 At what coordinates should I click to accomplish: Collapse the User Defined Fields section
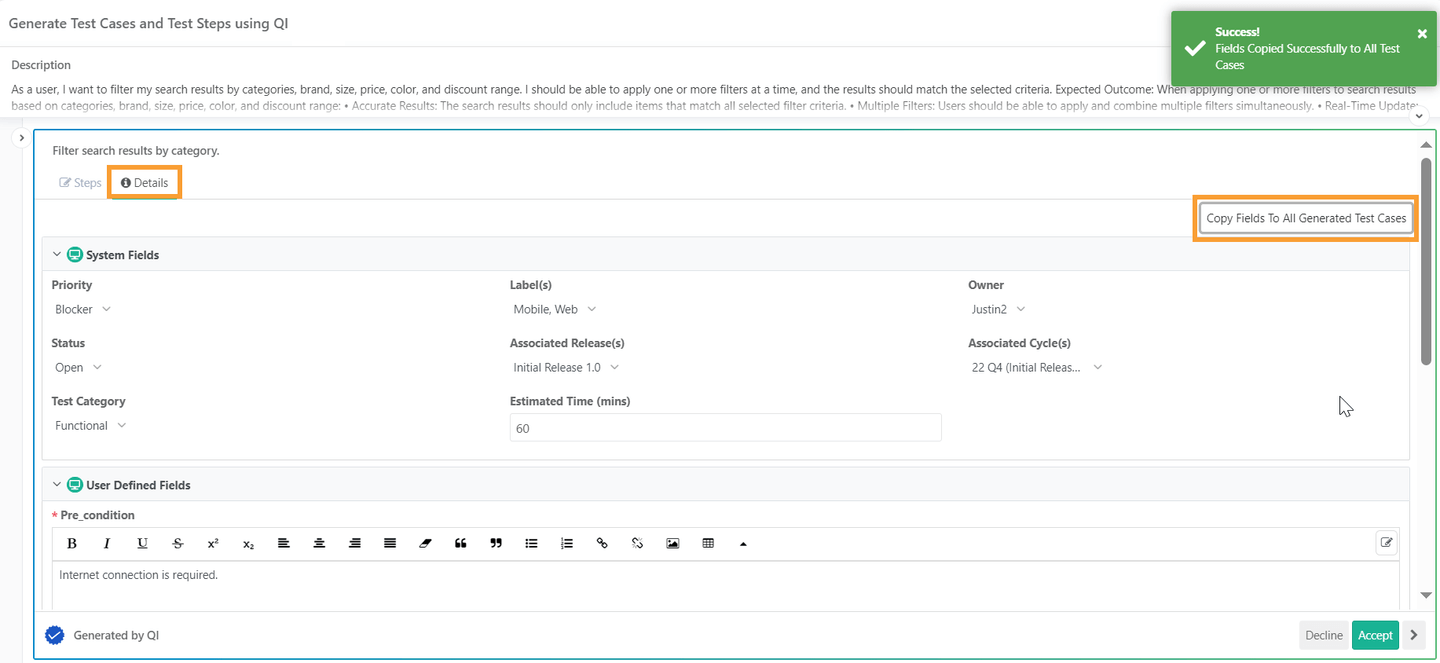point(57,484)
